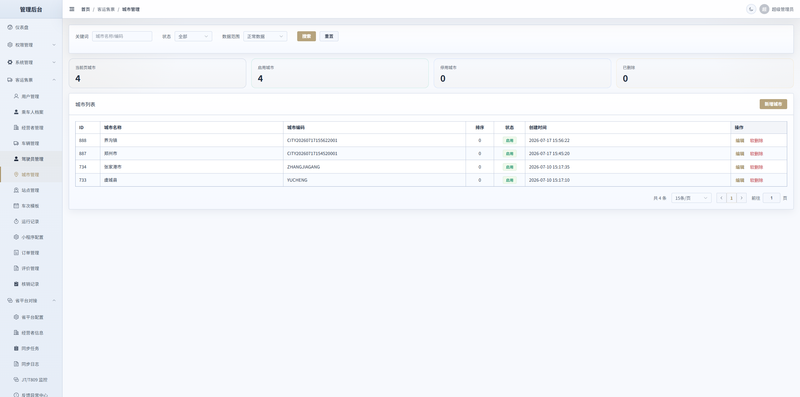This screenshot has width=800, height=397.
Task: Open the 15条/页 page size dropdown
Action: pos(691,198)
